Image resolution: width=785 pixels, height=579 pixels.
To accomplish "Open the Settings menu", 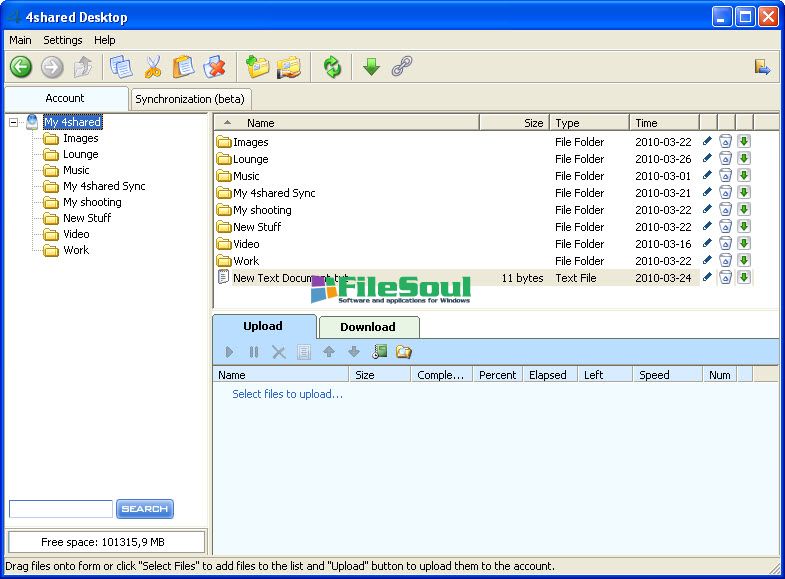I will pos(63,40).
